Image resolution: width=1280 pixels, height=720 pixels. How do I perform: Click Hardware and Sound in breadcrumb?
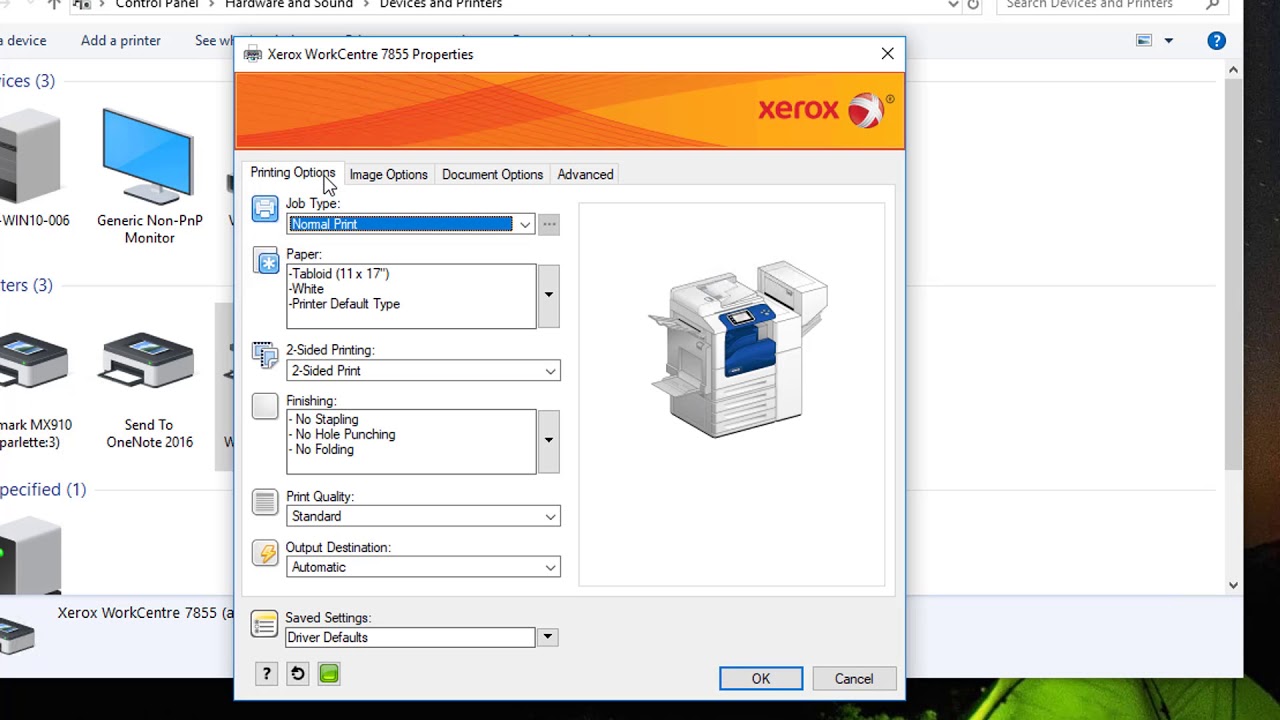tap(289, 5)
